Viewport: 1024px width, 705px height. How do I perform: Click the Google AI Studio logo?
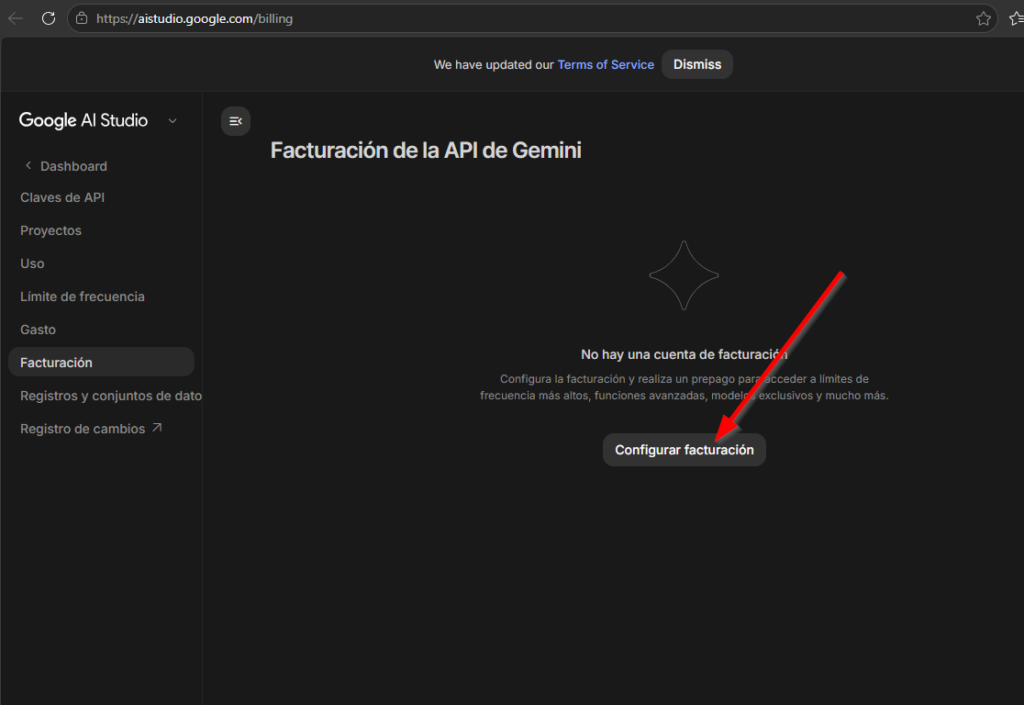pyautogui.click(x=83, y=120)
